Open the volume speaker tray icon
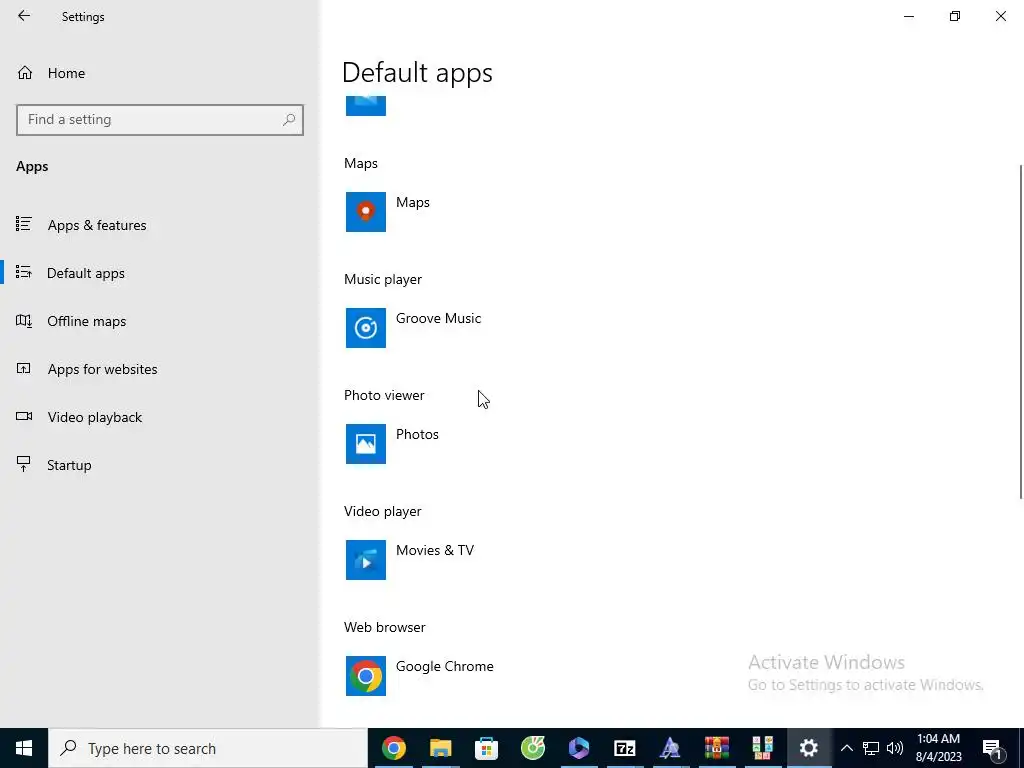The height and width of the screenshot is (768, 1024). 895,748
